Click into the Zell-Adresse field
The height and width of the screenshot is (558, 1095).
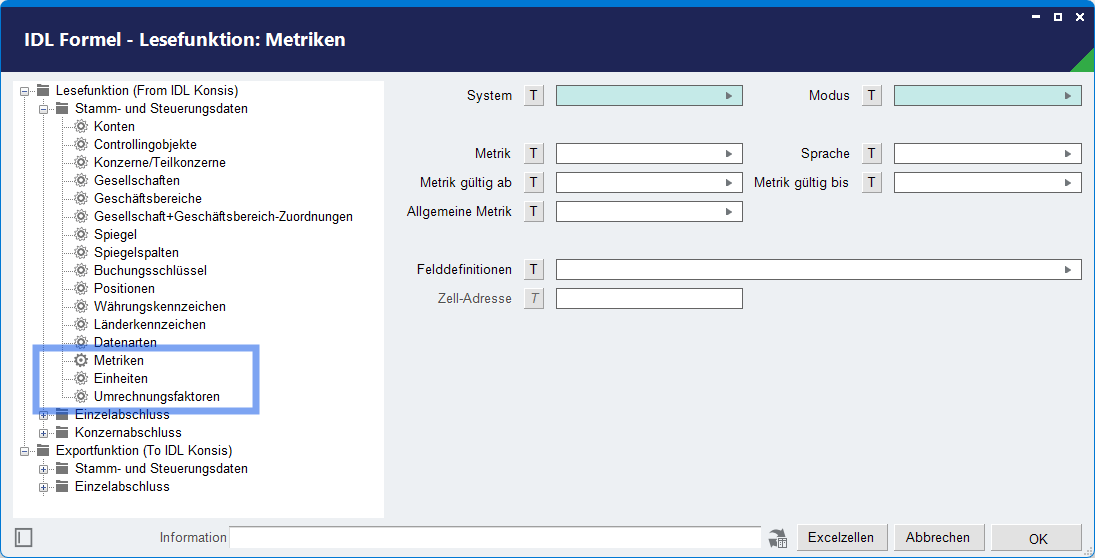pyautogui.click(x=649, y=298)
